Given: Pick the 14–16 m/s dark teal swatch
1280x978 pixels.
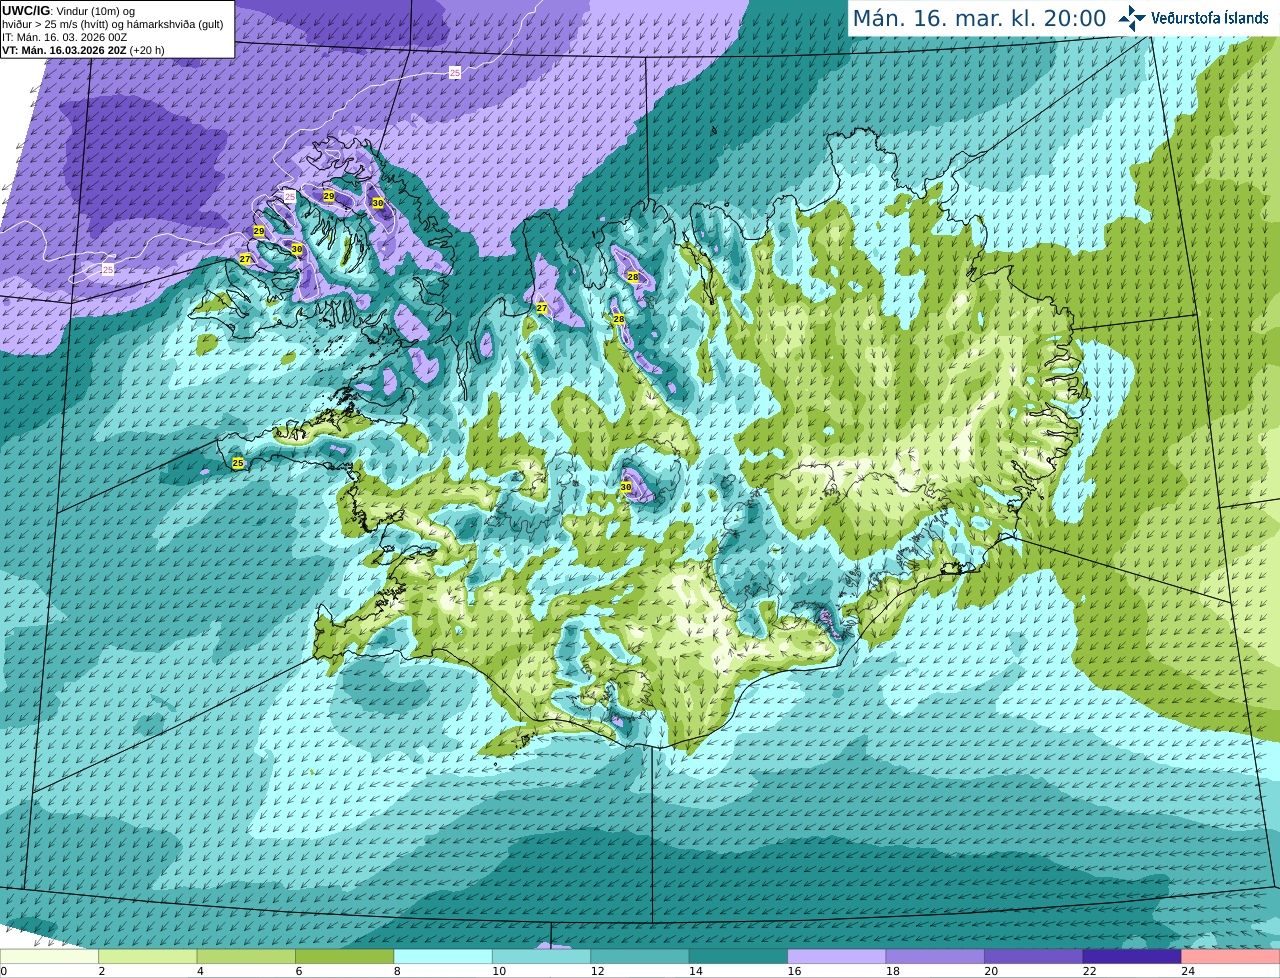Looking at the screenshot, I should click(739, 956).
